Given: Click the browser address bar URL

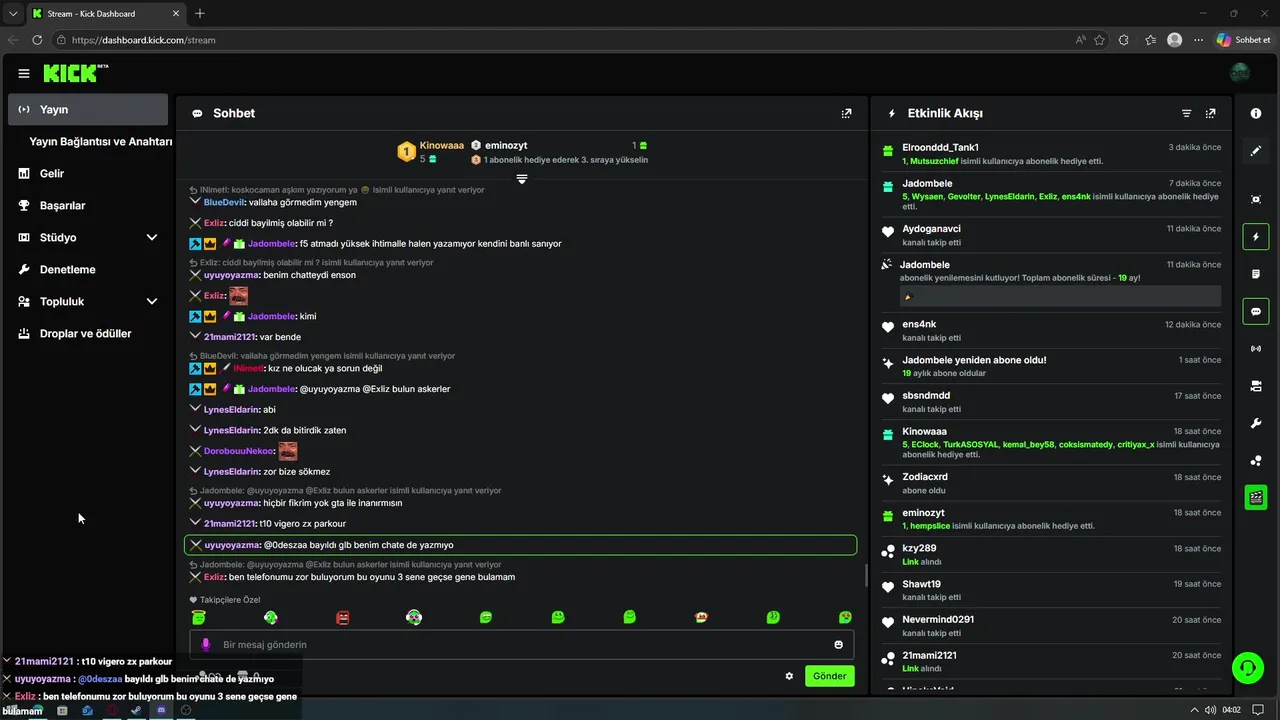Looking at the screenshot, I should (x=144, y=40).
